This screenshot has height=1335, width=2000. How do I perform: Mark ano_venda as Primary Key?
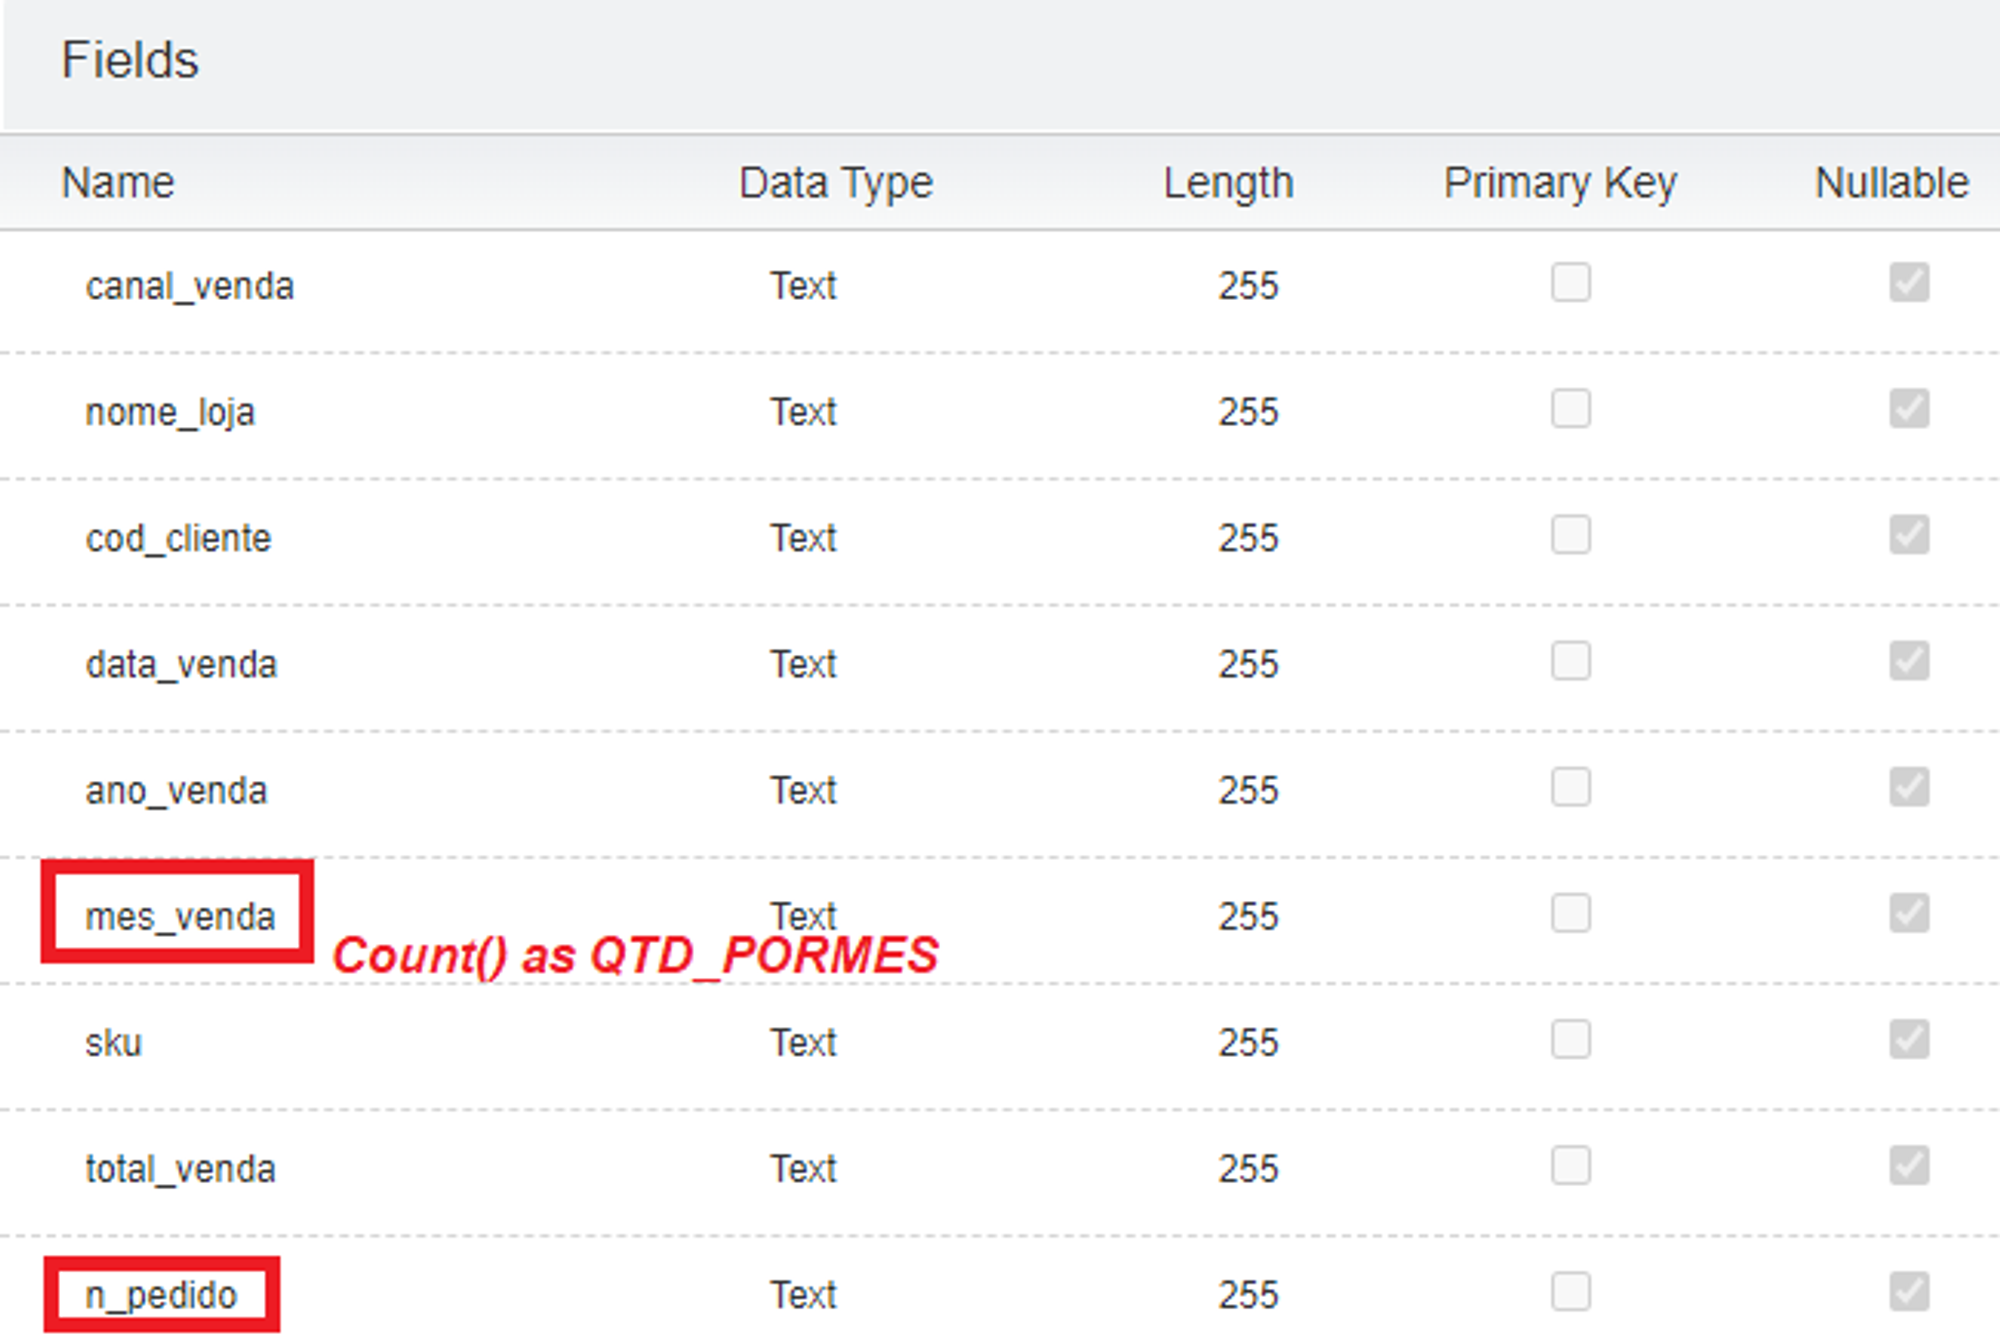(x=1570, y=787)
